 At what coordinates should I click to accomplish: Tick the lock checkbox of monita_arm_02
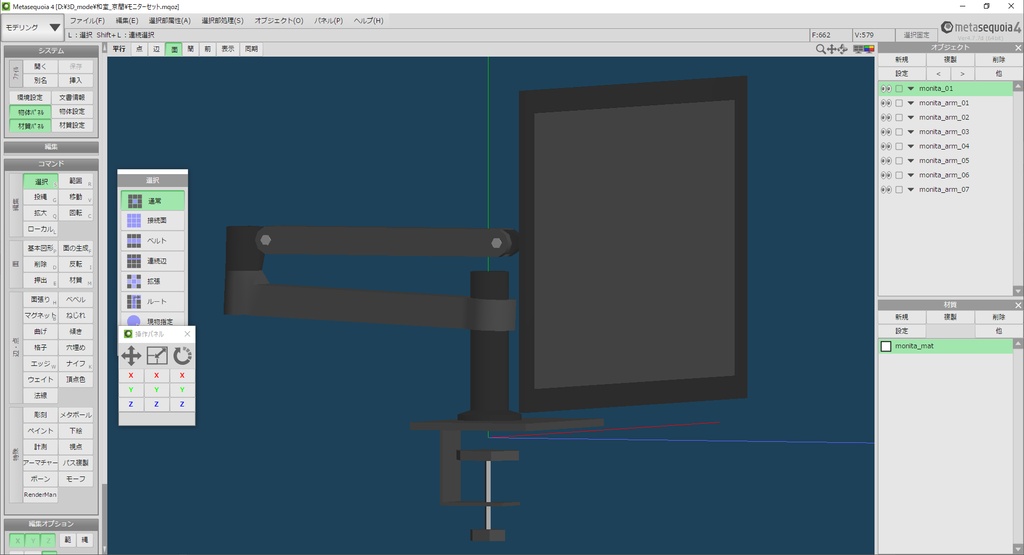click(899, 118)
